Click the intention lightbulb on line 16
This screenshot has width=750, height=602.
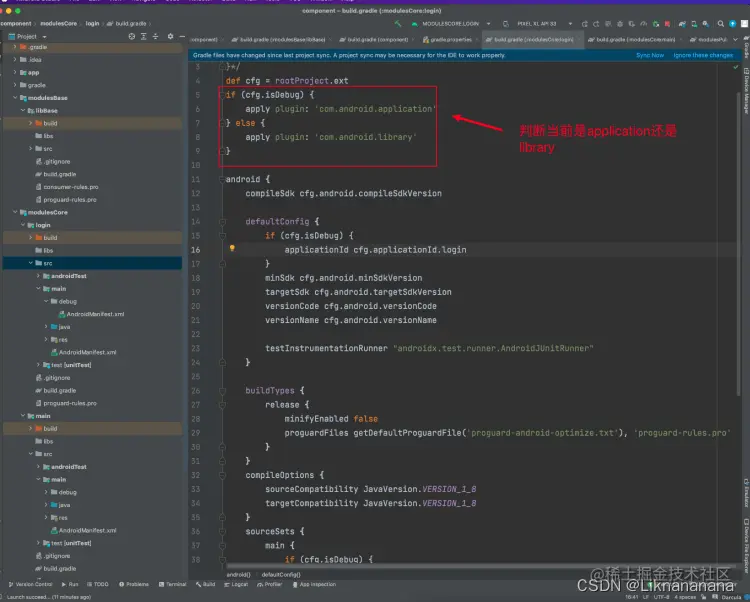[x=232, y=248]
